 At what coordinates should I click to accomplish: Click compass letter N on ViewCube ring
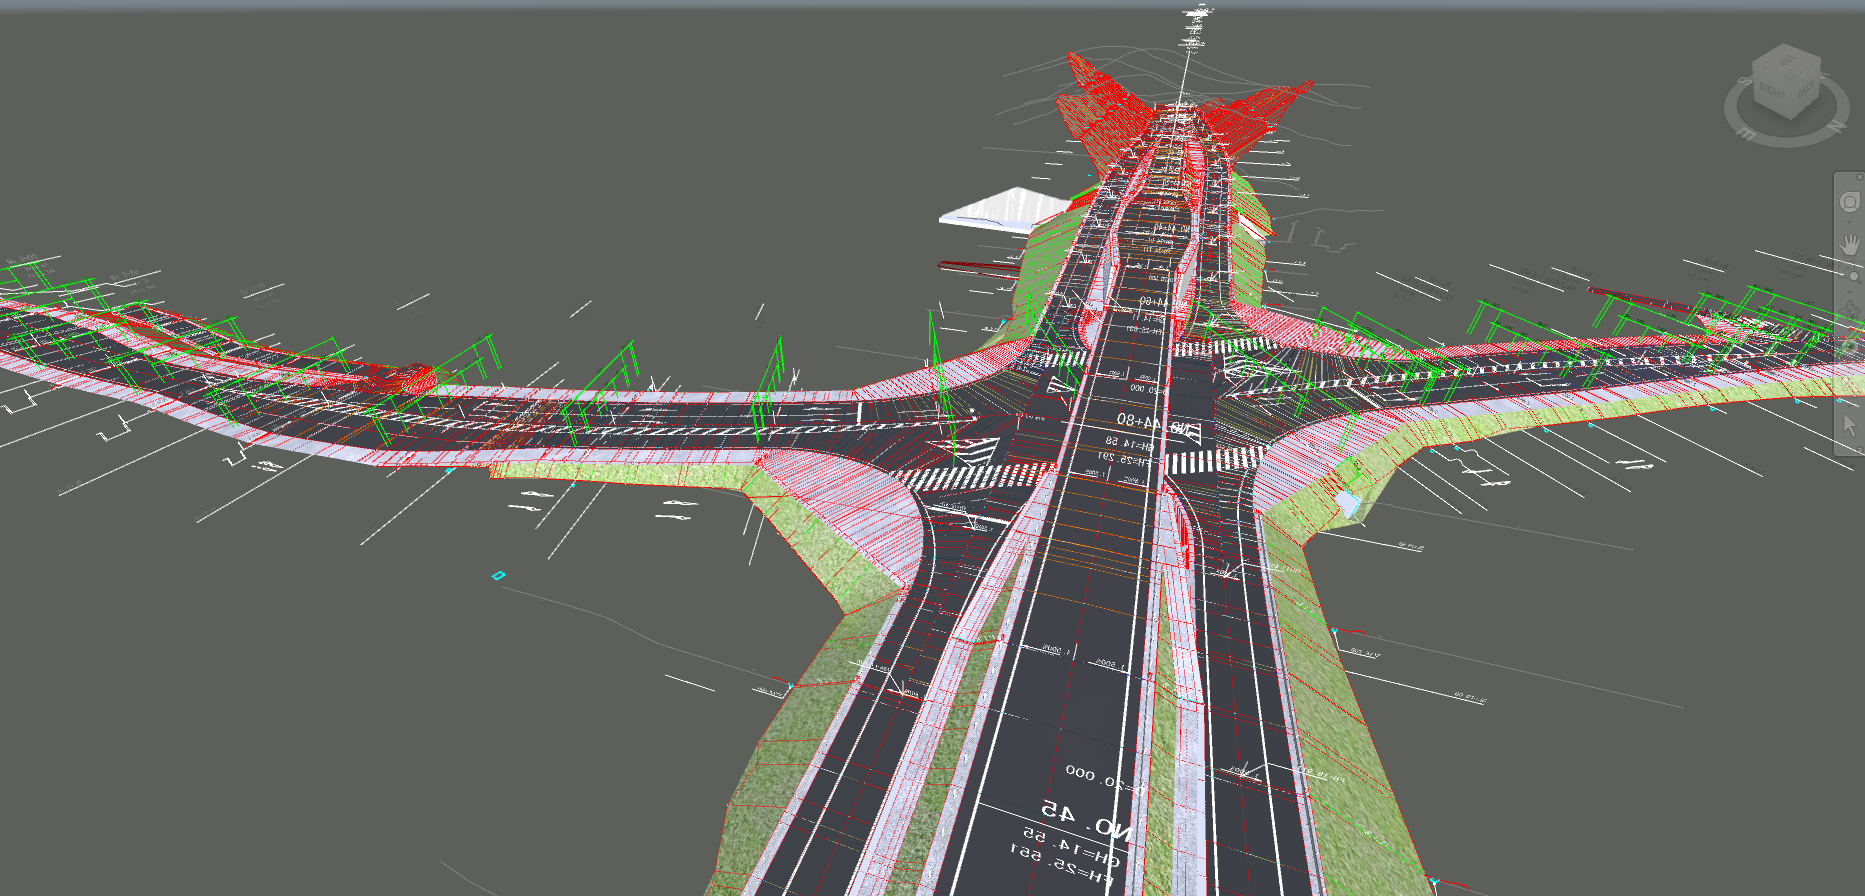pos(1836,127)
